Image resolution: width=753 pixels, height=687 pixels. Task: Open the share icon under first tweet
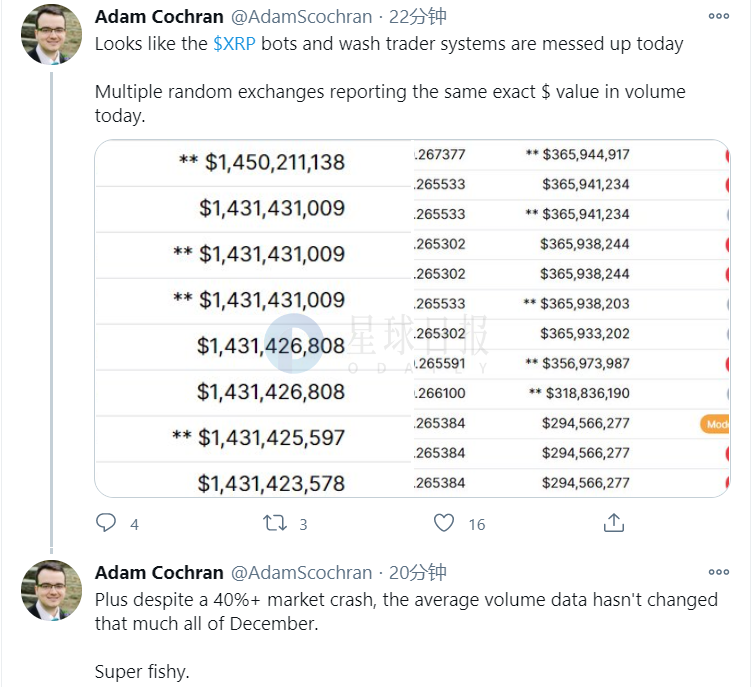pyautogui.click(x=613, y=523)
